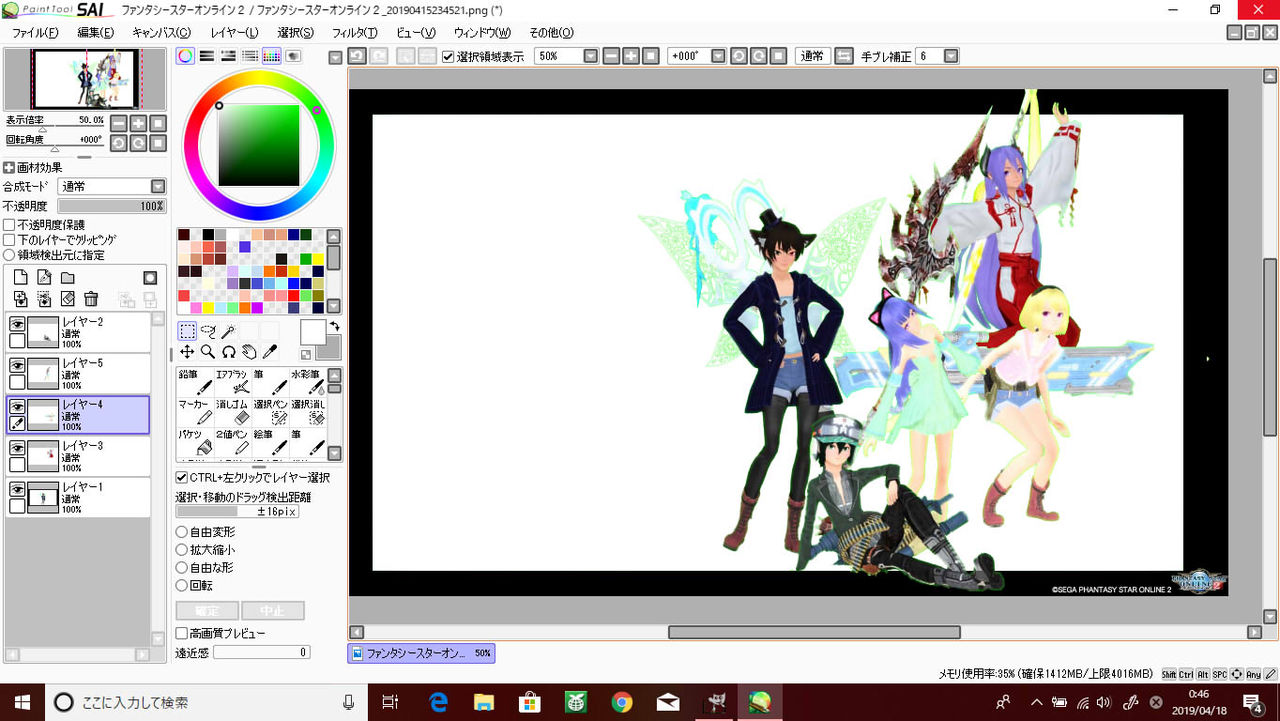
Task: Open the 編集 menu
Action: tap(96, 33)
